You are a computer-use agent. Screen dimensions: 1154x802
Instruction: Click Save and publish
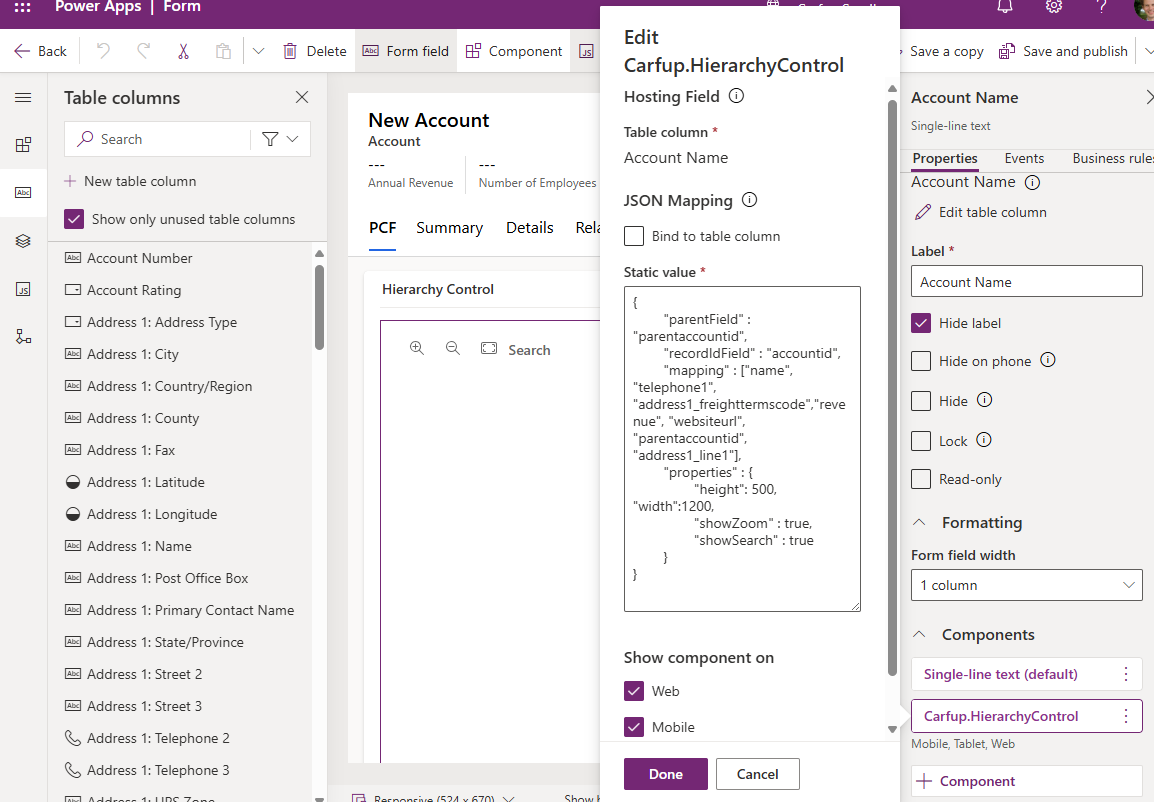point(1063,51)
